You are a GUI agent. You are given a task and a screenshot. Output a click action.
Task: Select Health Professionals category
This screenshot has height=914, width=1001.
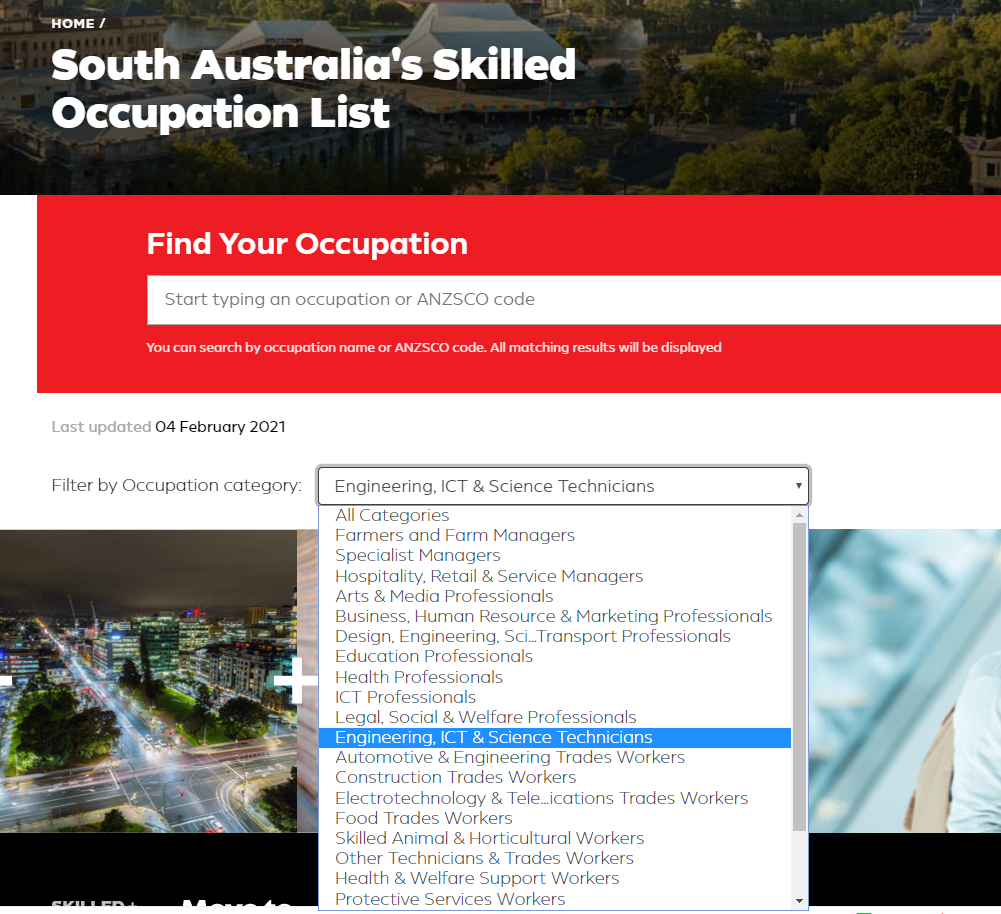coord(419,677)
